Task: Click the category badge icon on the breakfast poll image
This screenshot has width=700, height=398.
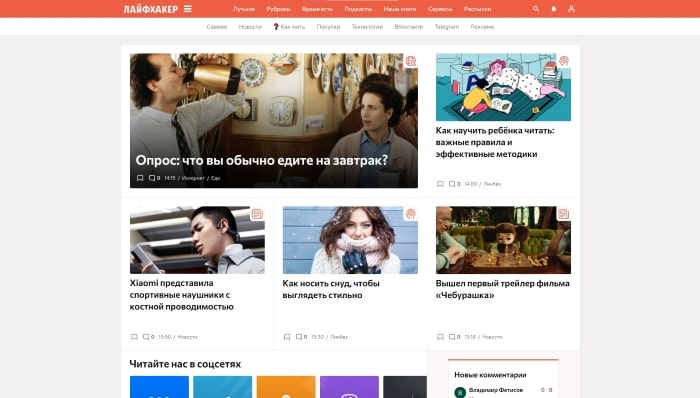Action: point(411,61)
